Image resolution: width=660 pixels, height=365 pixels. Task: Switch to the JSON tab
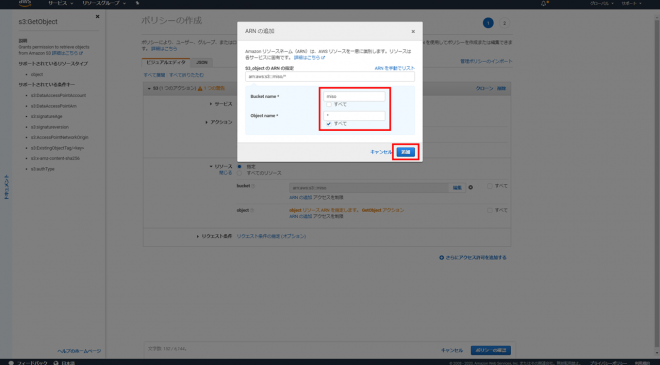coord(202,62)
